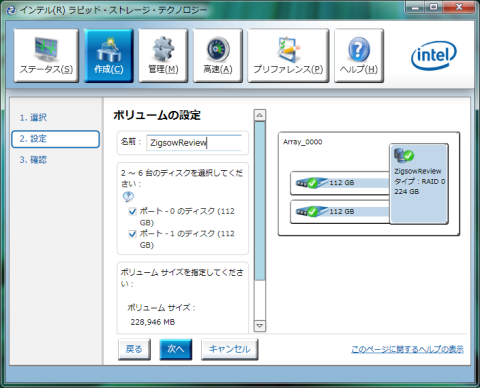This screenshot has height=388, width=480.
Task: Open the ヘルプ(H) help button
Action: point(359,55)
